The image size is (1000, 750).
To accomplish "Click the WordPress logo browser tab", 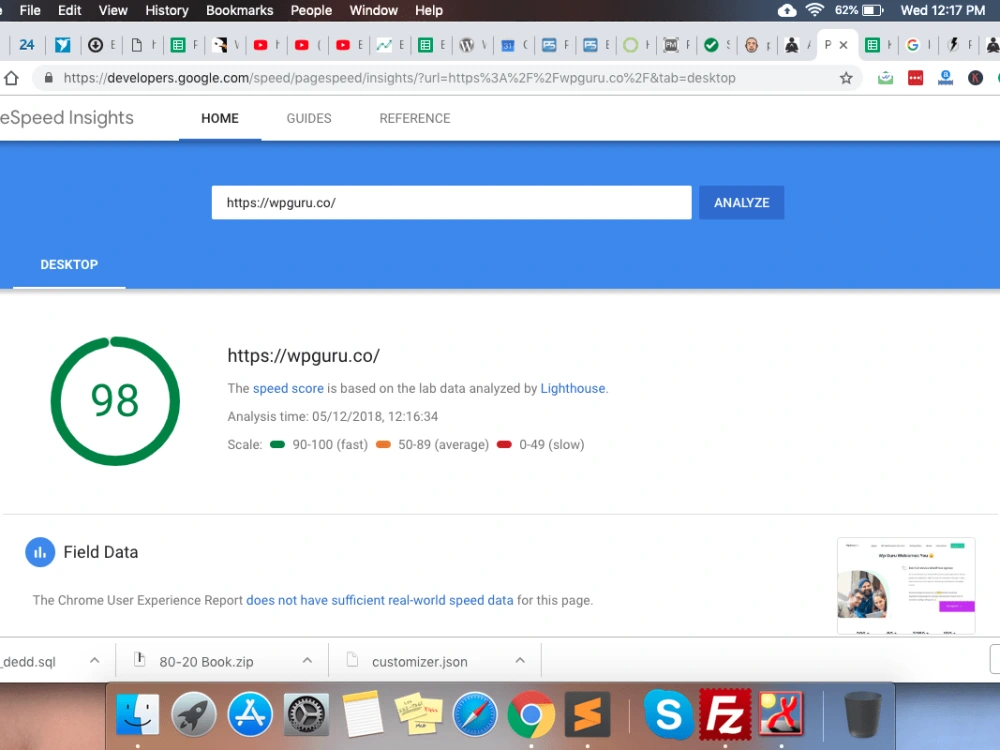I will (467, 45).
